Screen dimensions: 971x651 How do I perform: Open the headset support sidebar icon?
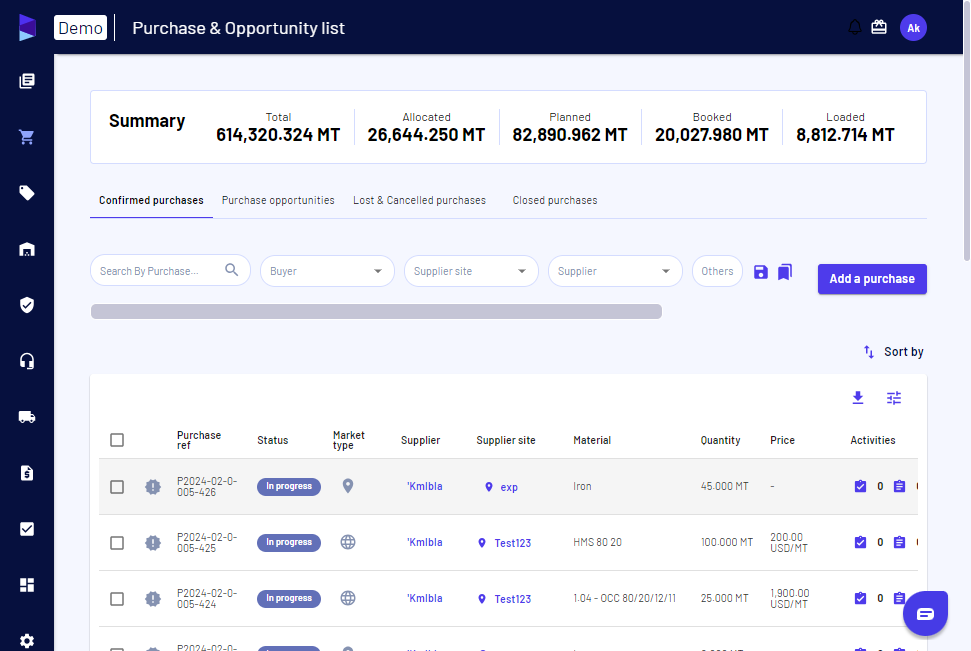tap(27, 361)
